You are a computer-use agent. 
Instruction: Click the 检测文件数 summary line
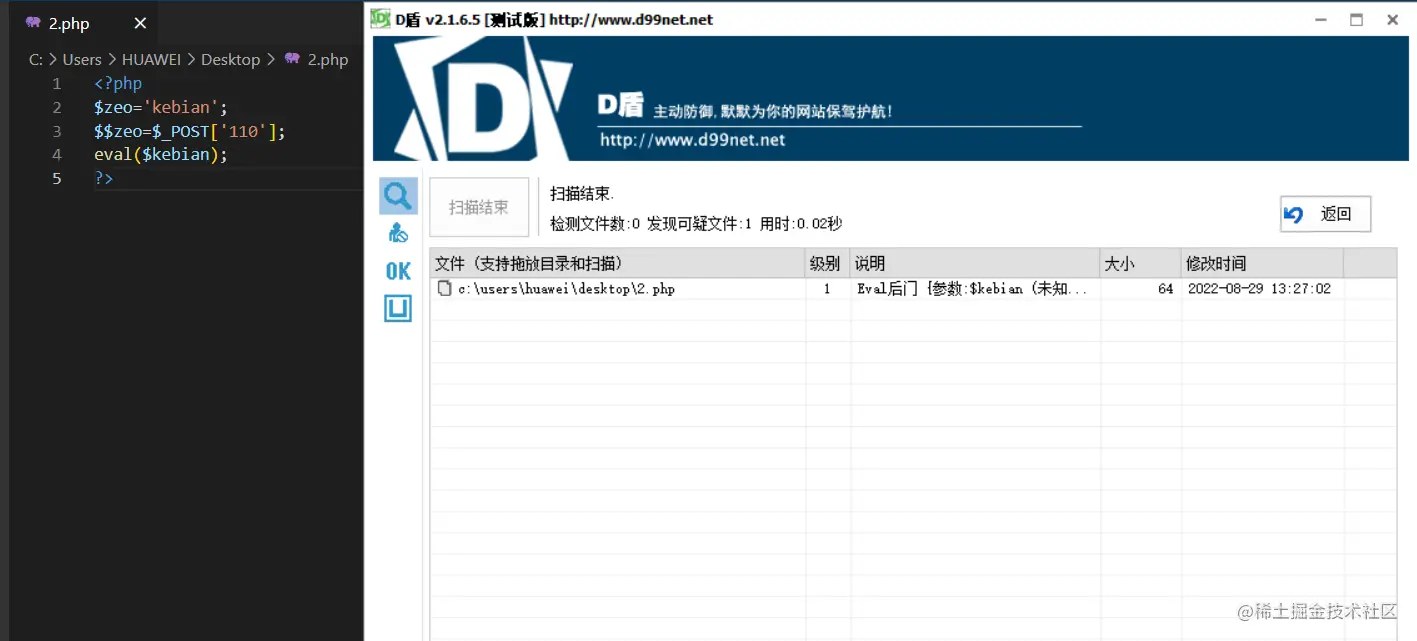coord(696,224)
